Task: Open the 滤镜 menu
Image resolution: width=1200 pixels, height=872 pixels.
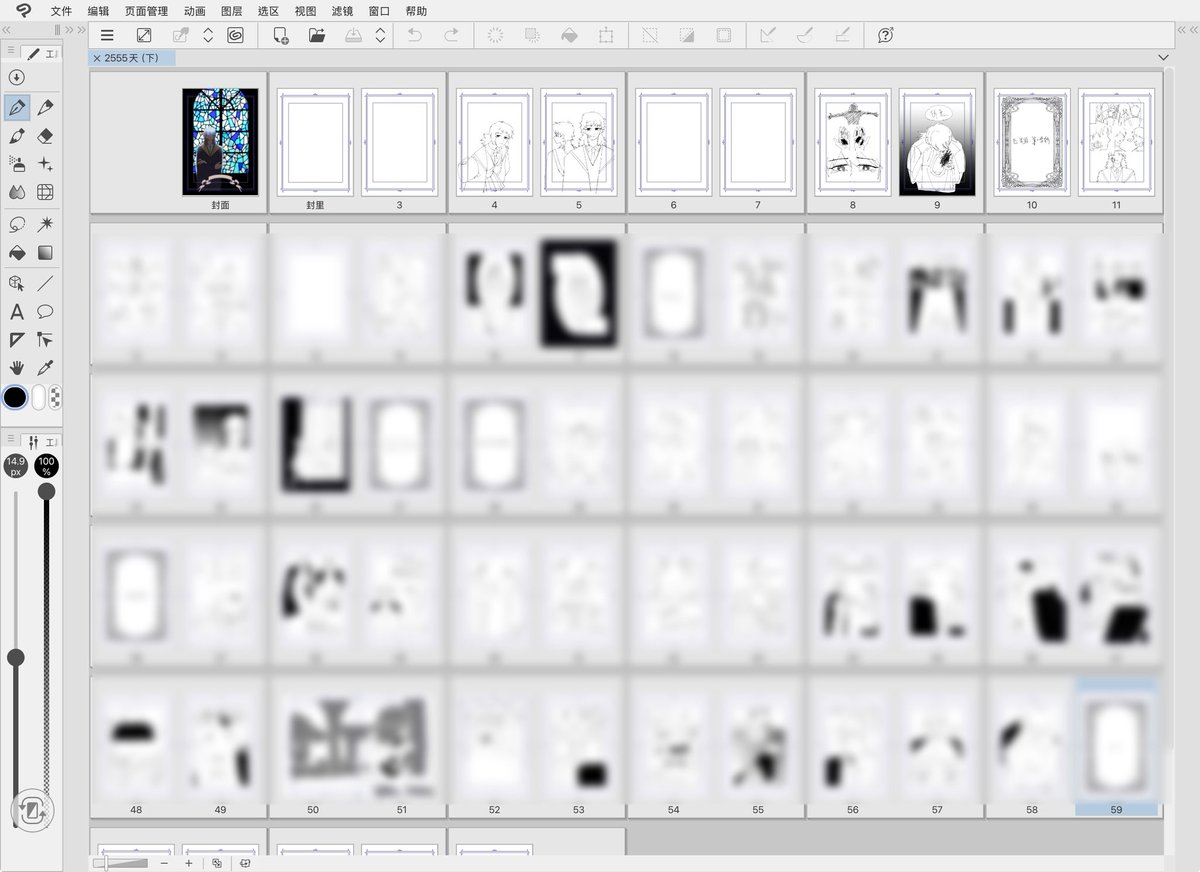Action: pyautogui.click(x=342, y=11)
